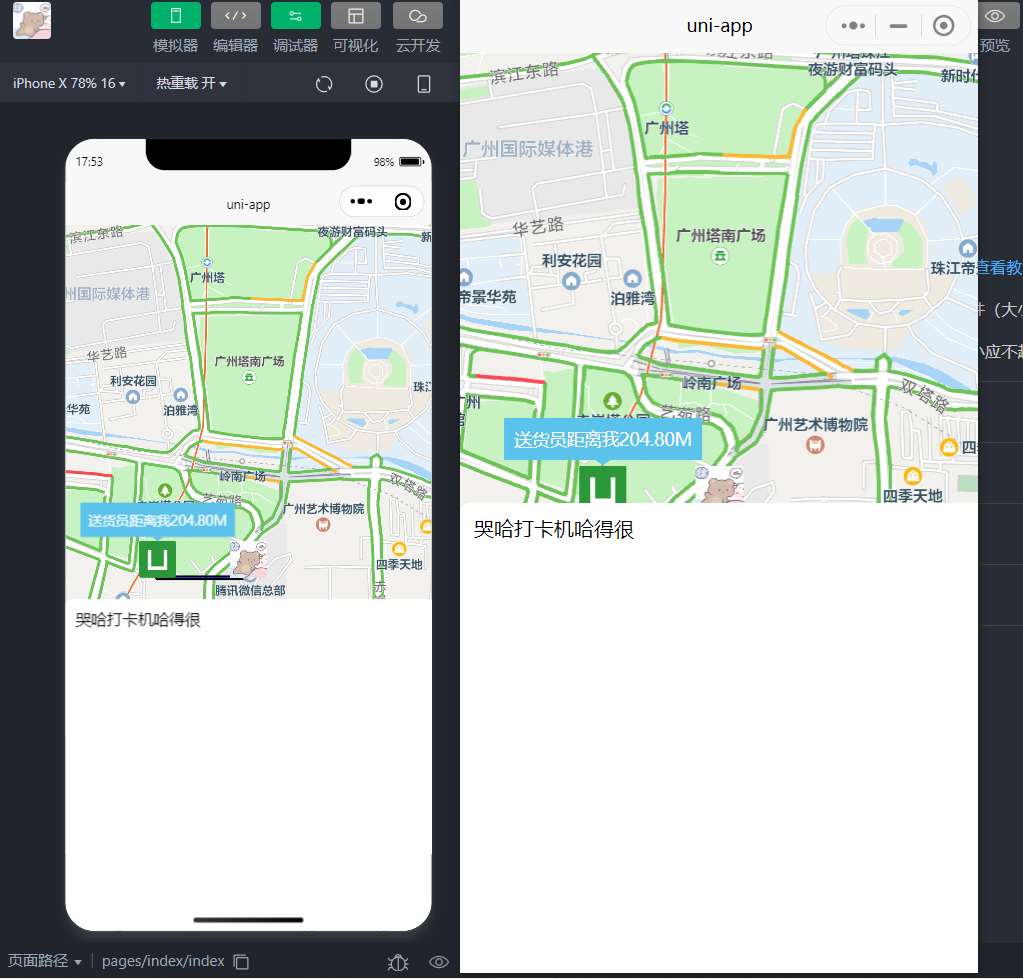Click 送货员距离我204.80M callout in detached window map

tap(602, 440)
